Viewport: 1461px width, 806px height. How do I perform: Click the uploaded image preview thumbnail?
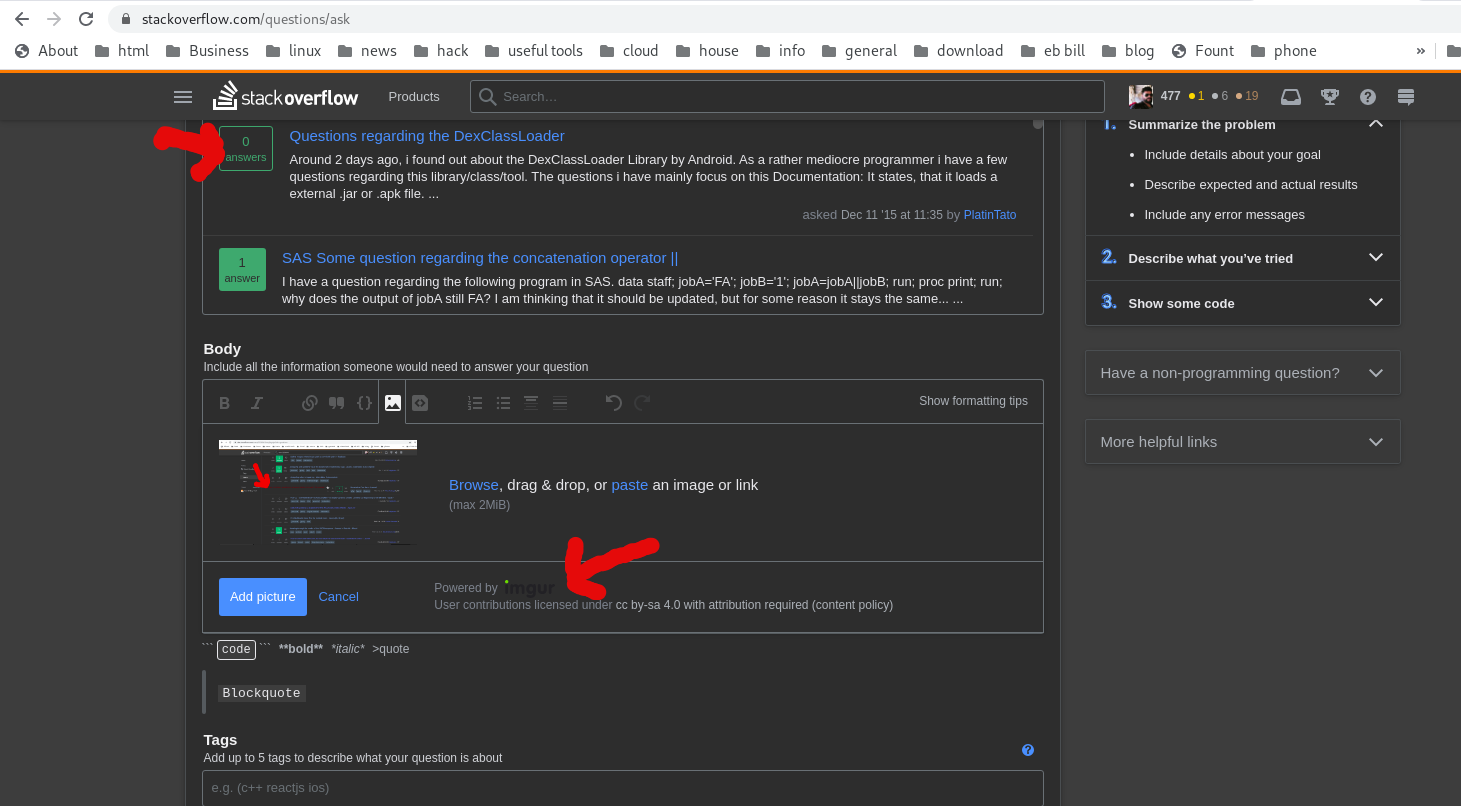(318, 492)
